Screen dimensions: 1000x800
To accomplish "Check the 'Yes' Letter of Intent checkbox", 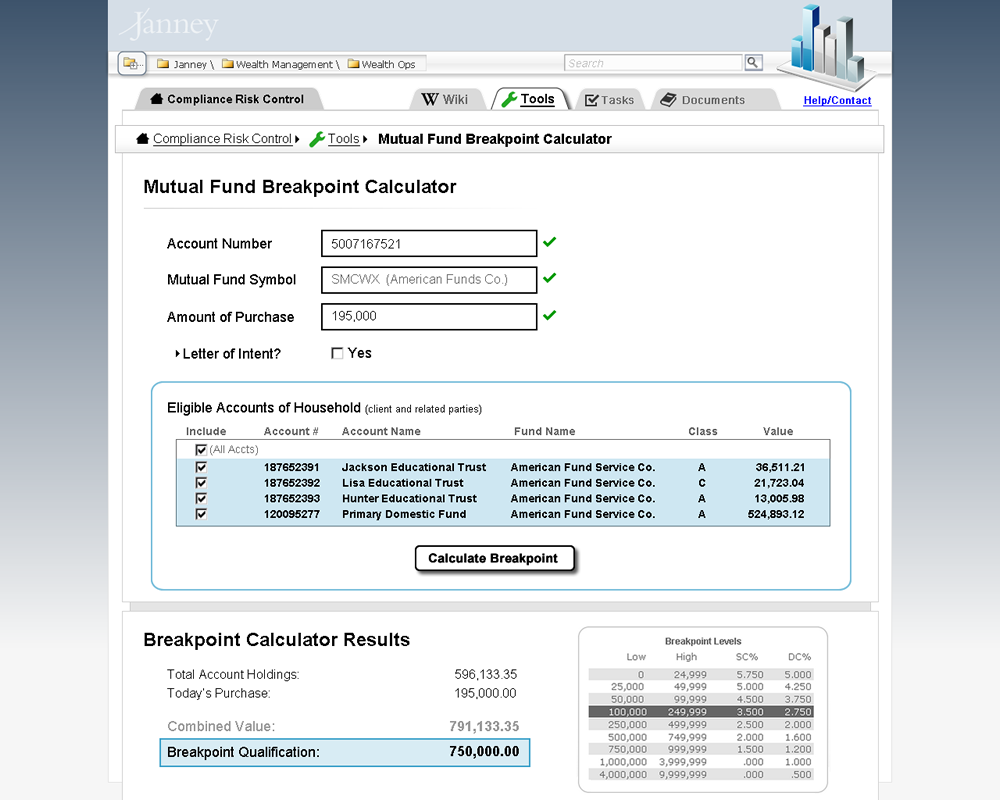I will (x=337, y=353).
